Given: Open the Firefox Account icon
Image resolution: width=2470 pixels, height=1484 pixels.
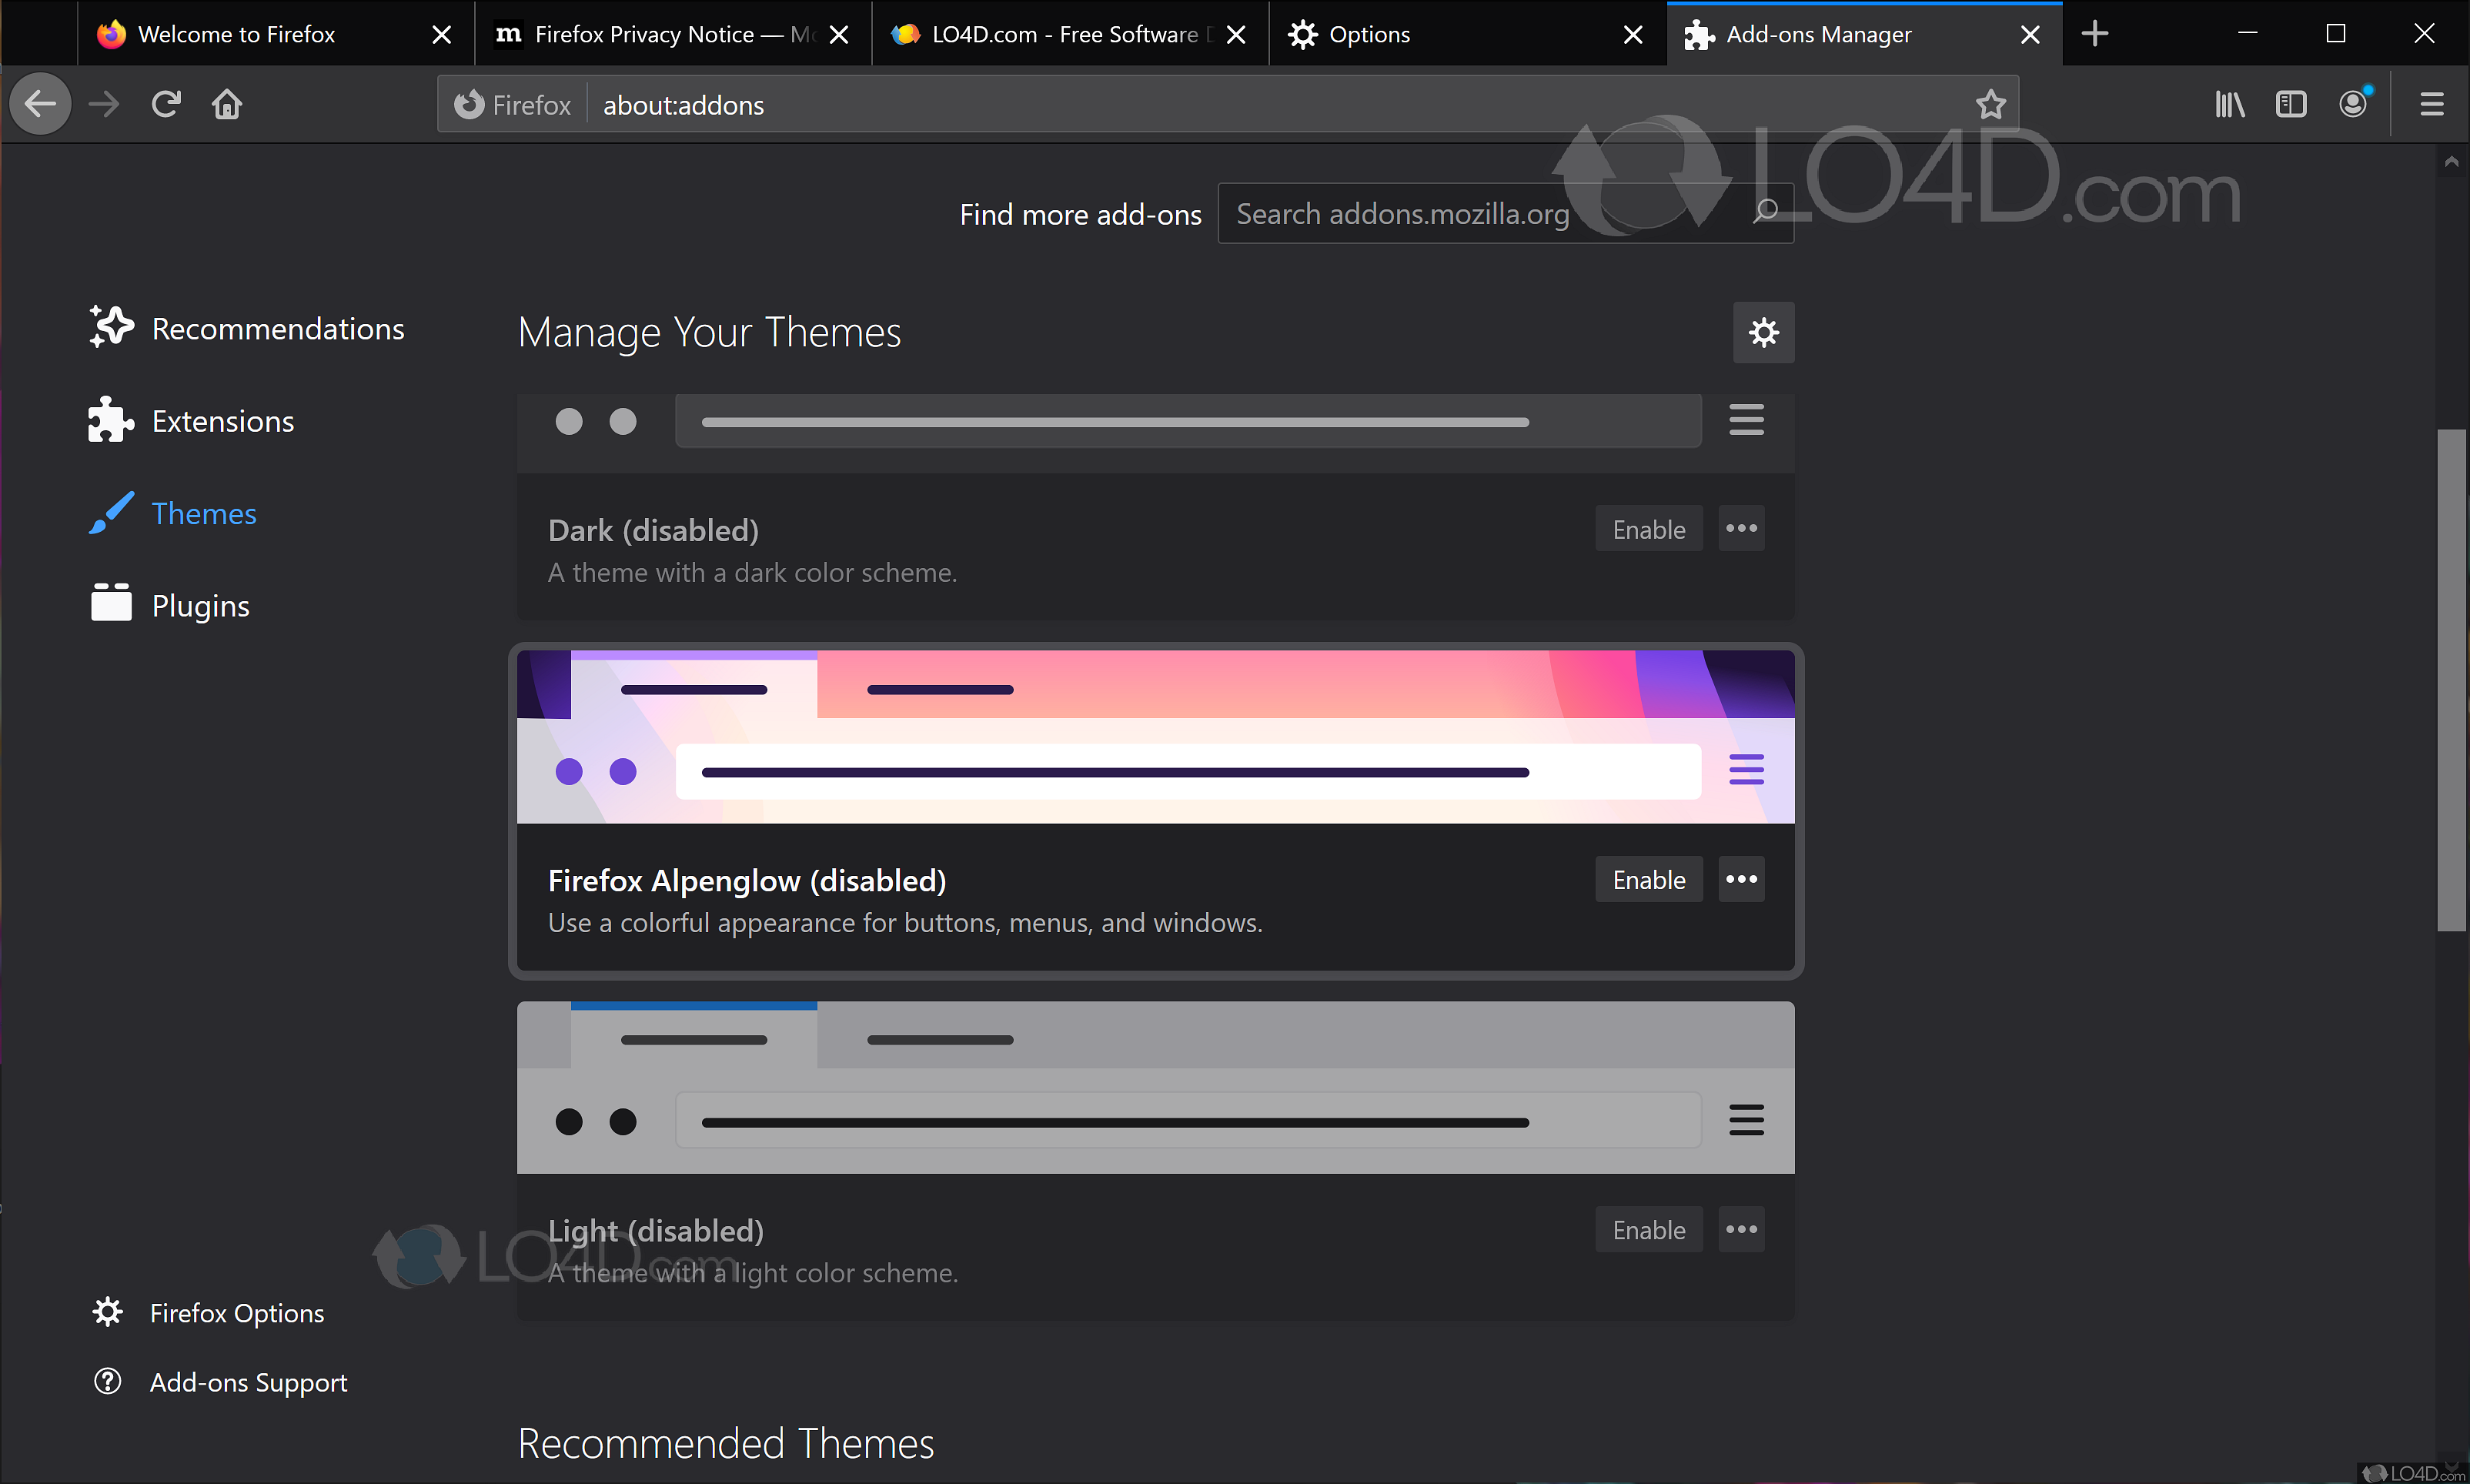Looking at the screenshot, I should pyautogui.click(x=2352, y=104).
